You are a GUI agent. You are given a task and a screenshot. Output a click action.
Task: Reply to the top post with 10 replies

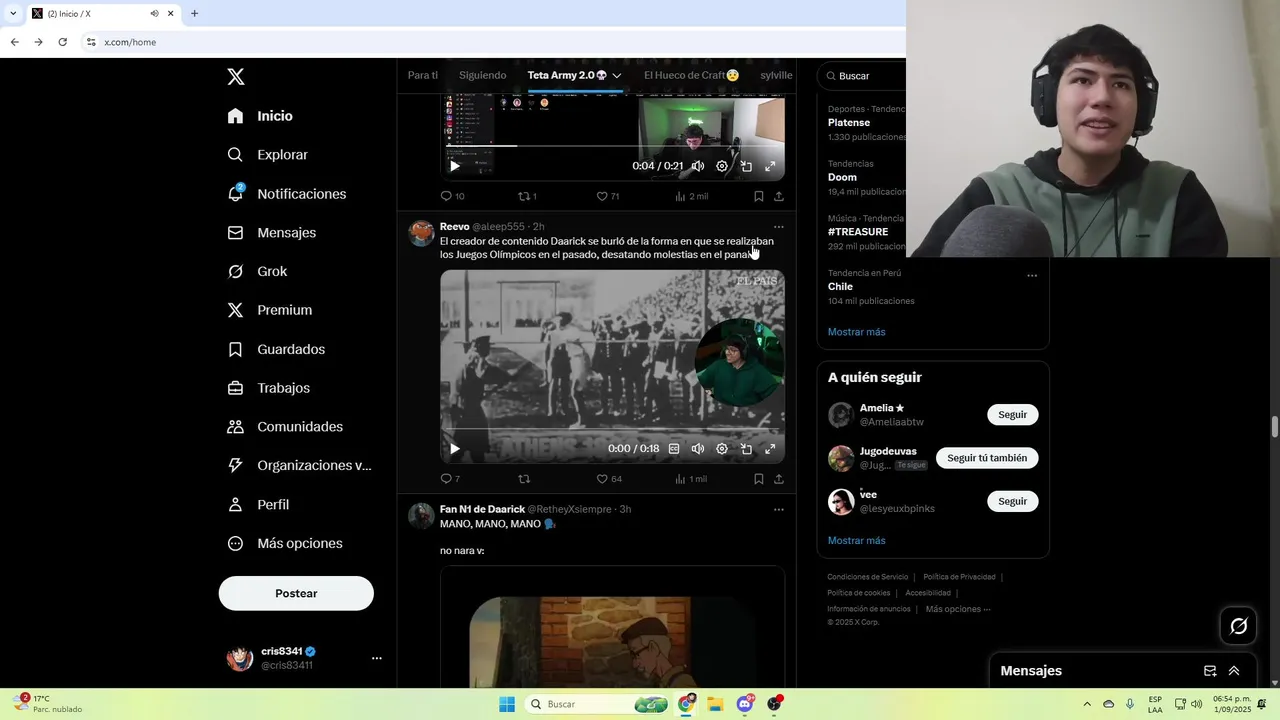pos(452,196)
